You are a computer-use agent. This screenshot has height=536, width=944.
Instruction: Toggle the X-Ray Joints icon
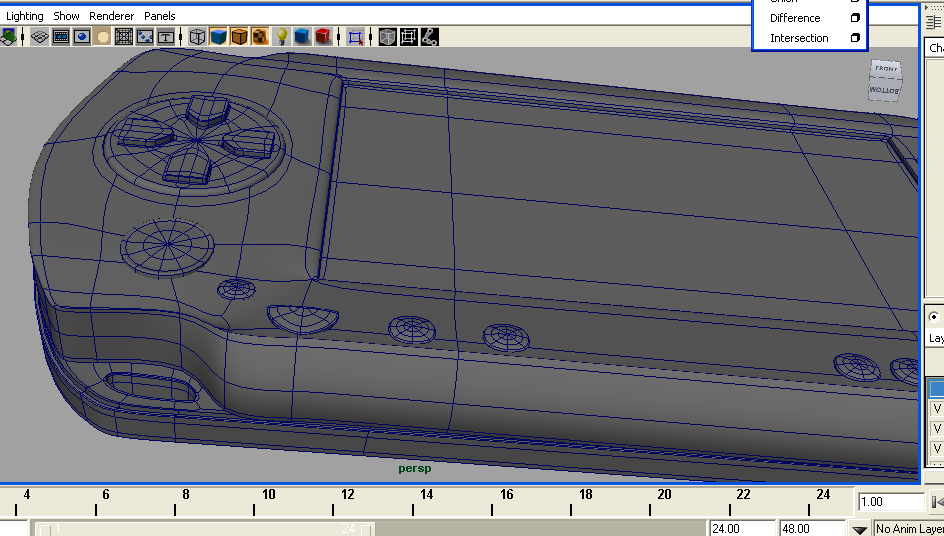[429, 37]
